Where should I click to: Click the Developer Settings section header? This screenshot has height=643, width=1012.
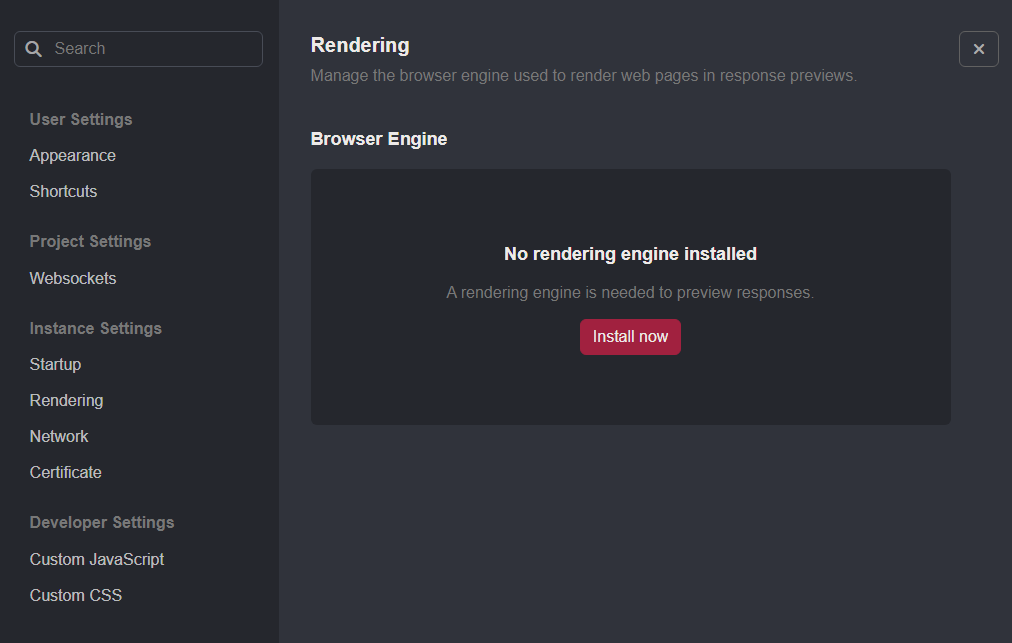pyautogui.click(x=101, y=522)
